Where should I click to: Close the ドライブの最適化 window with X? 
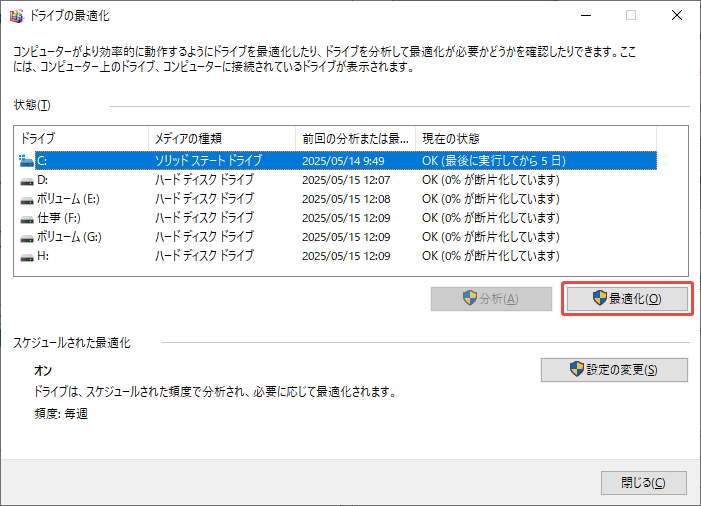tap(677, 16)
